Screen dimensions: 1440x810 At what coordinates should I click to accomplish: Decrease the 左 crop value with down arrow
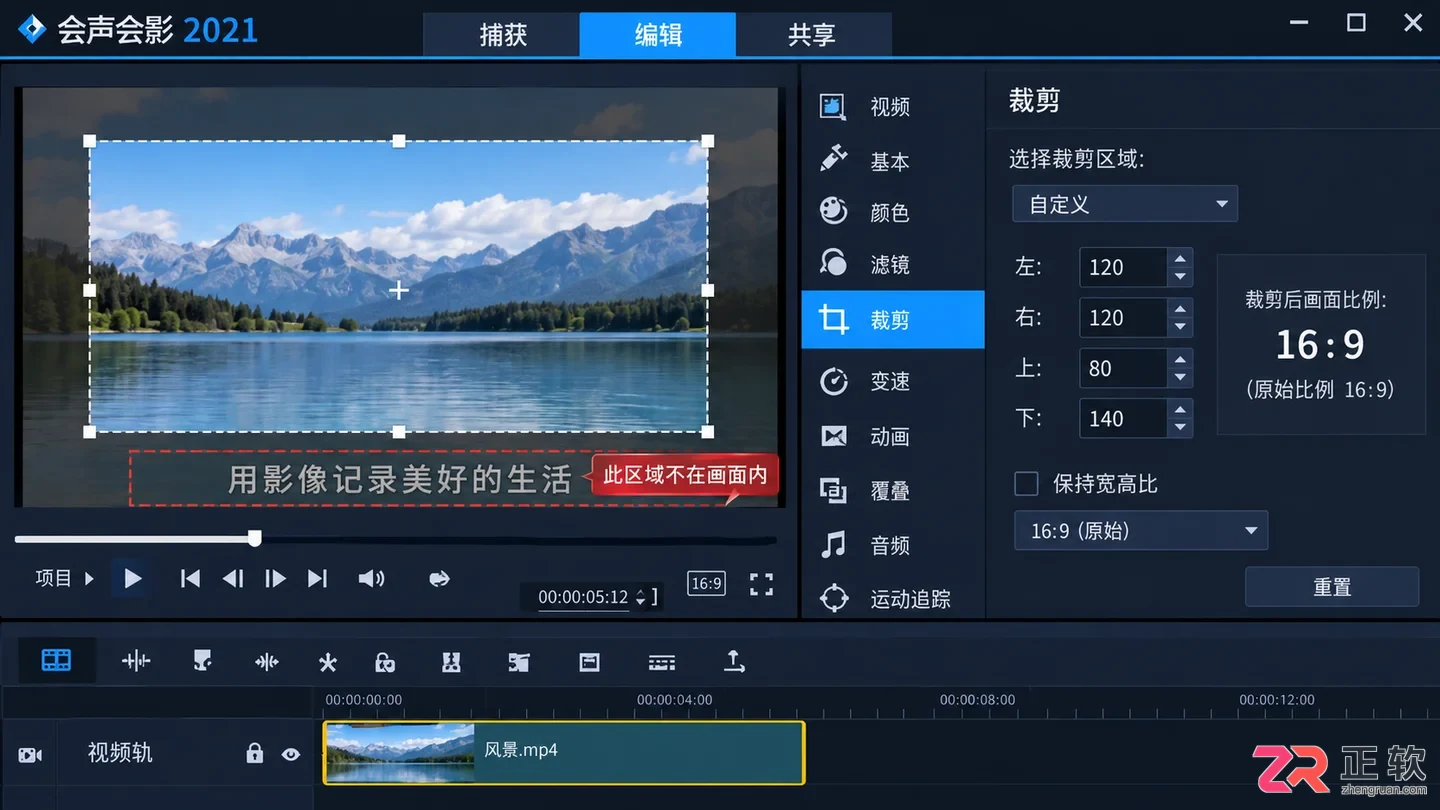click(x=1181, y=277)
